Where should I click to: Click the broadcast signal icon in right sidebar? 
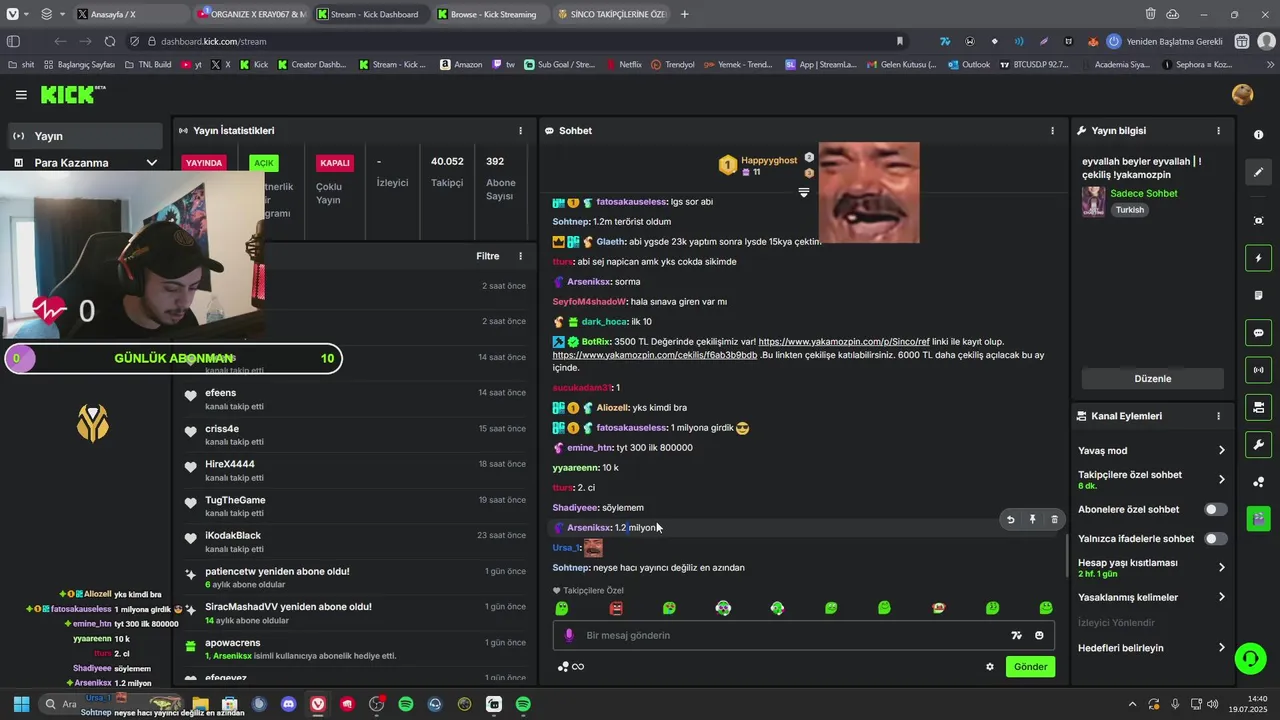1259,370
